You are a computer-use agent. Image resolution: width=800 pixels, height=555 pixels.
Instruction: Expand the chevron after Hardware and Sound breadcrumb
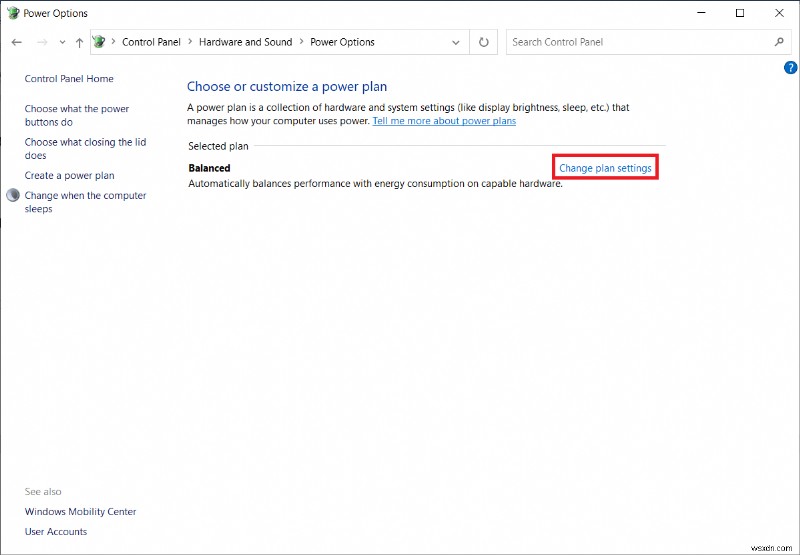(301, 42)
